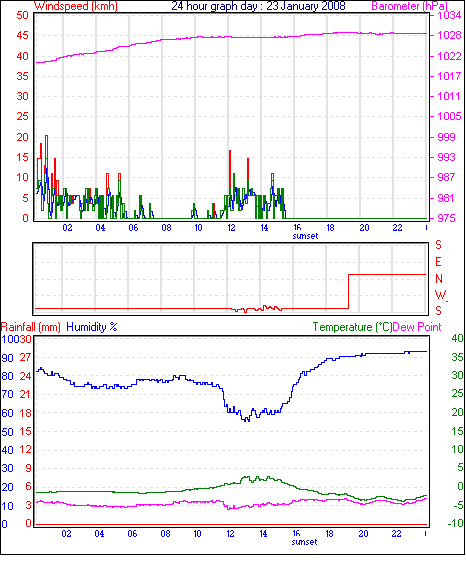Click the 975 value on barometer scale
The height and width of the screenshot is (563, 466).
tap(445, 218)
